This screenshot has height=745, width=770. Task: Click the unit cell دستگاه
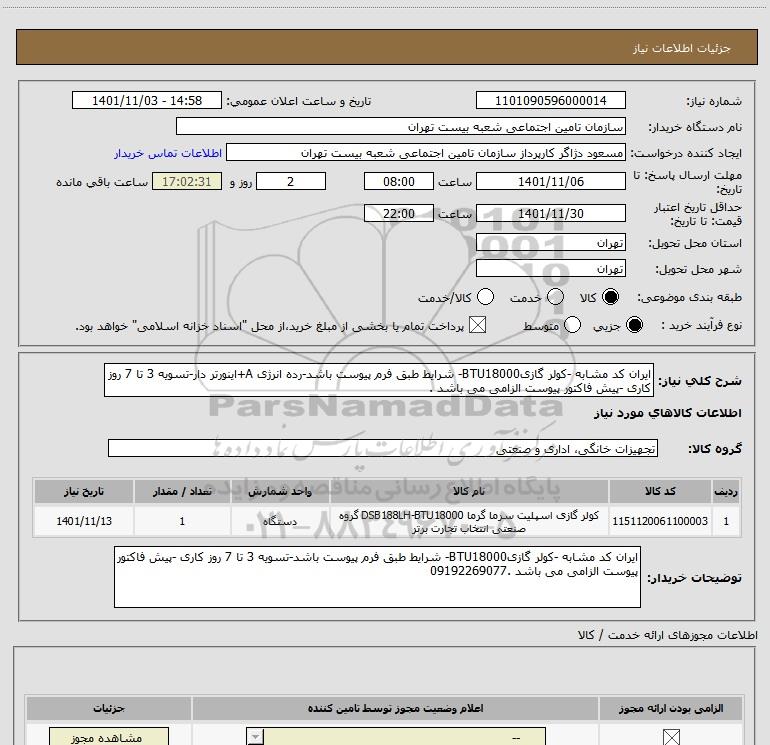(280, 521)
